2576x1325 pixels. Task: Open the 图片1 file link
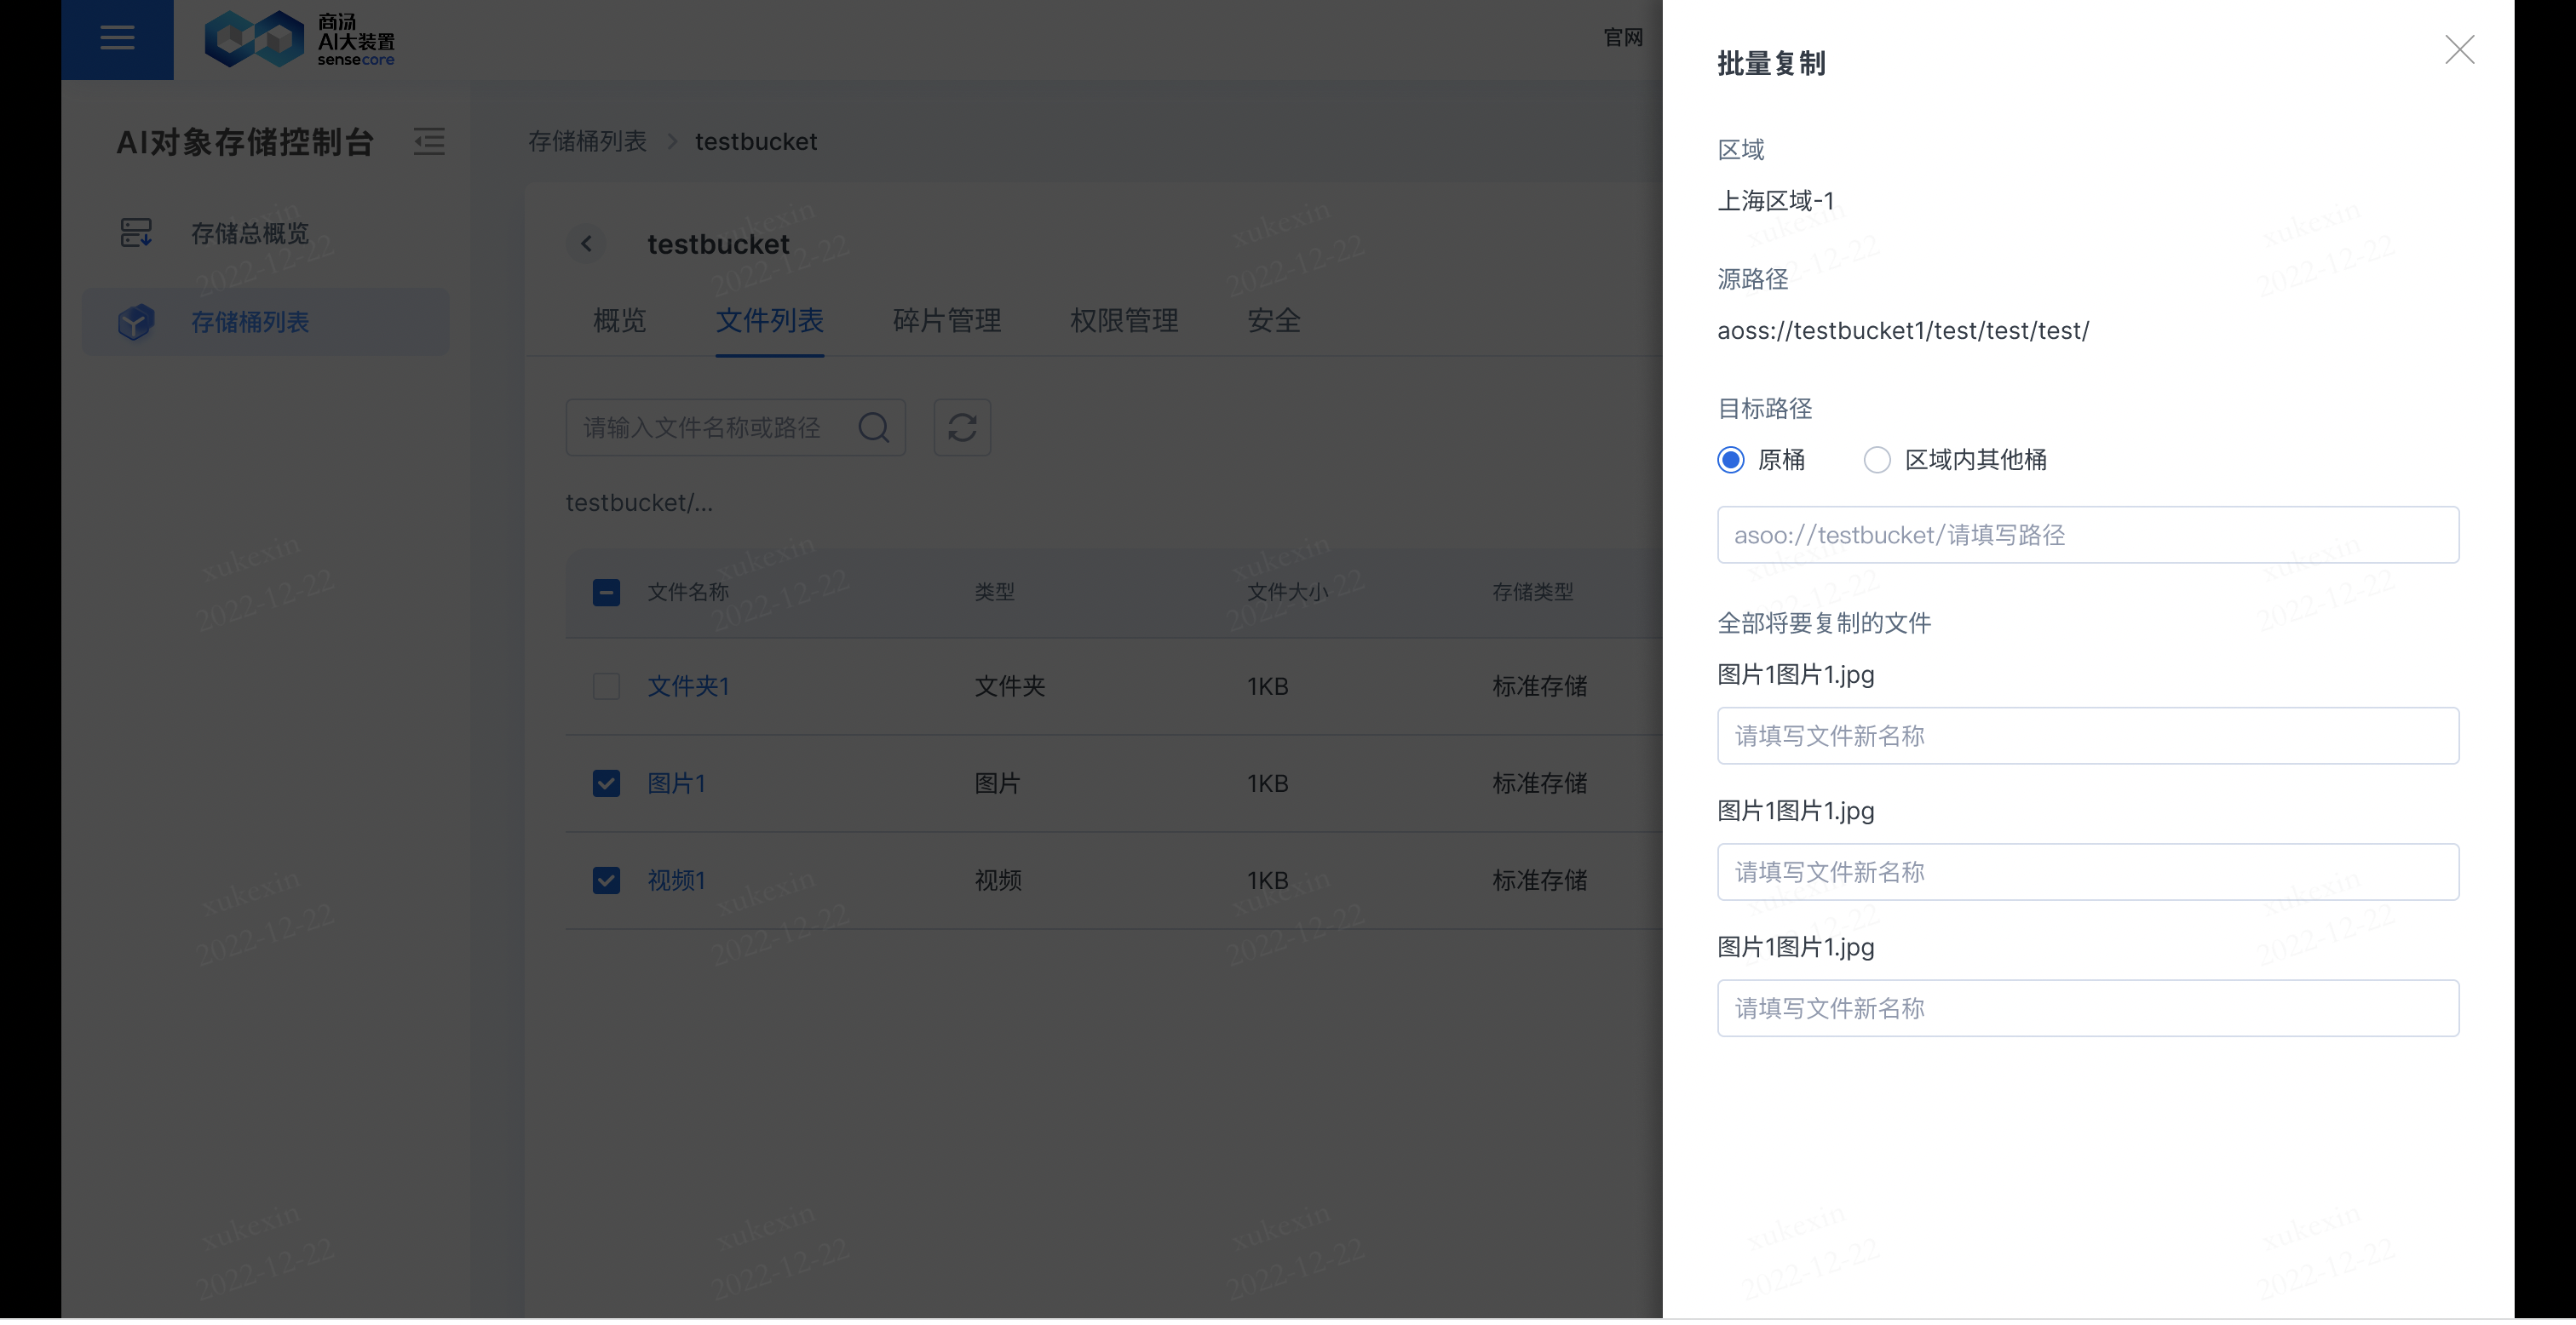pos(676,783)
